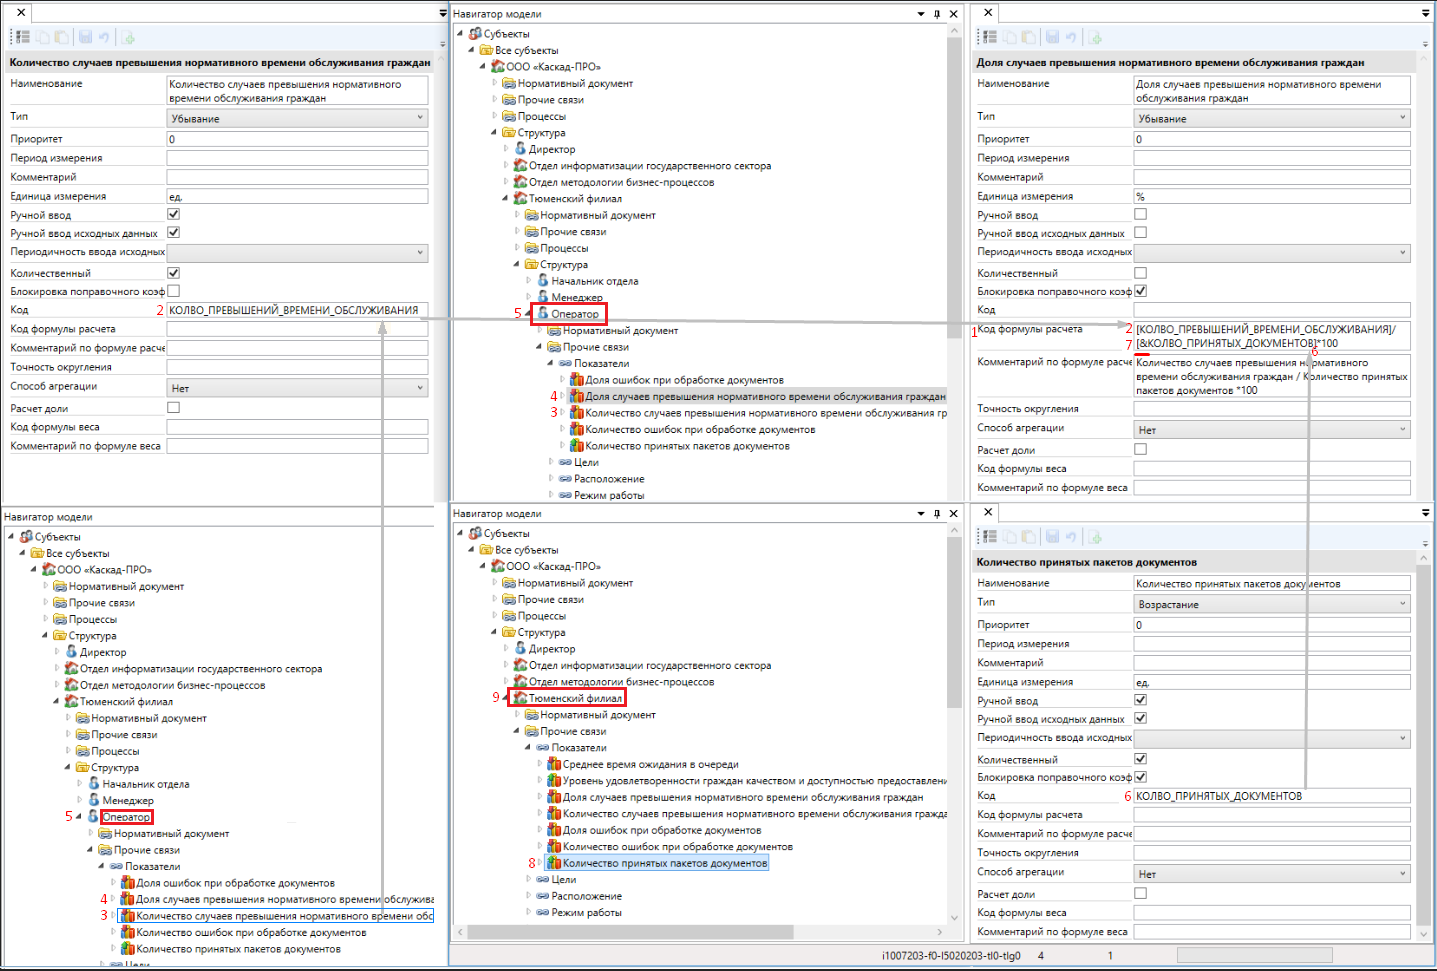1437x971 pixels.
Task: Toggle 'Количественный' in 'Количество случаев превышения' panel
Action: pos(174,272)
